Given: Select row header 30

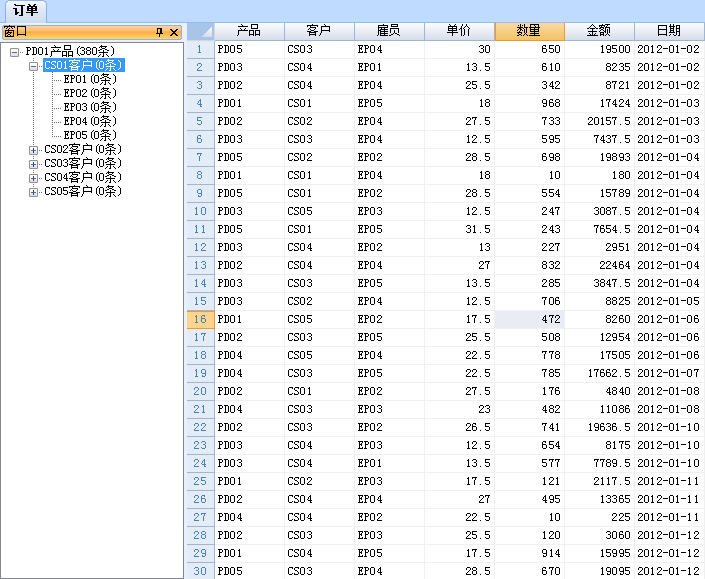Looking at the screenshot, I should [x=201, y=571].
